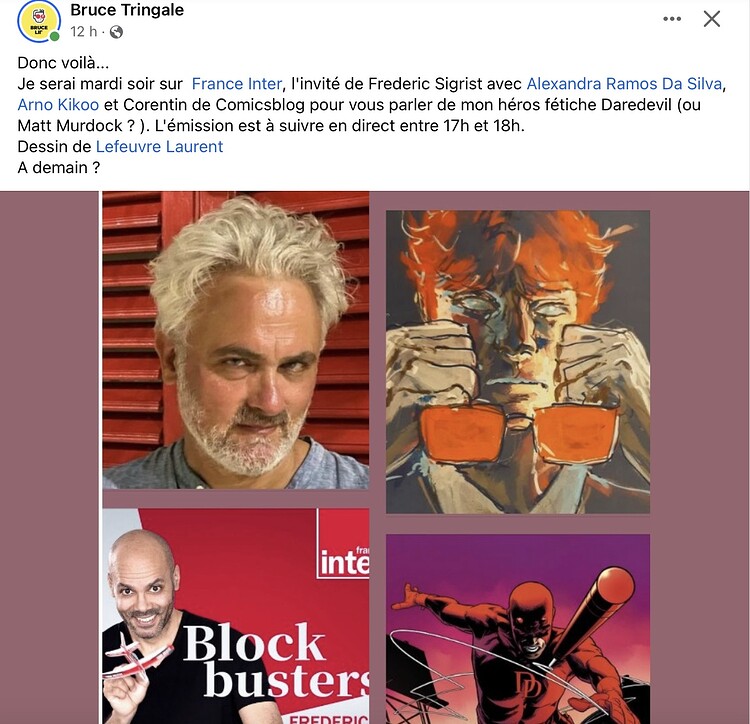
Task: Open the Arno Kikoo profile link
Action: (x=58, y=105)
